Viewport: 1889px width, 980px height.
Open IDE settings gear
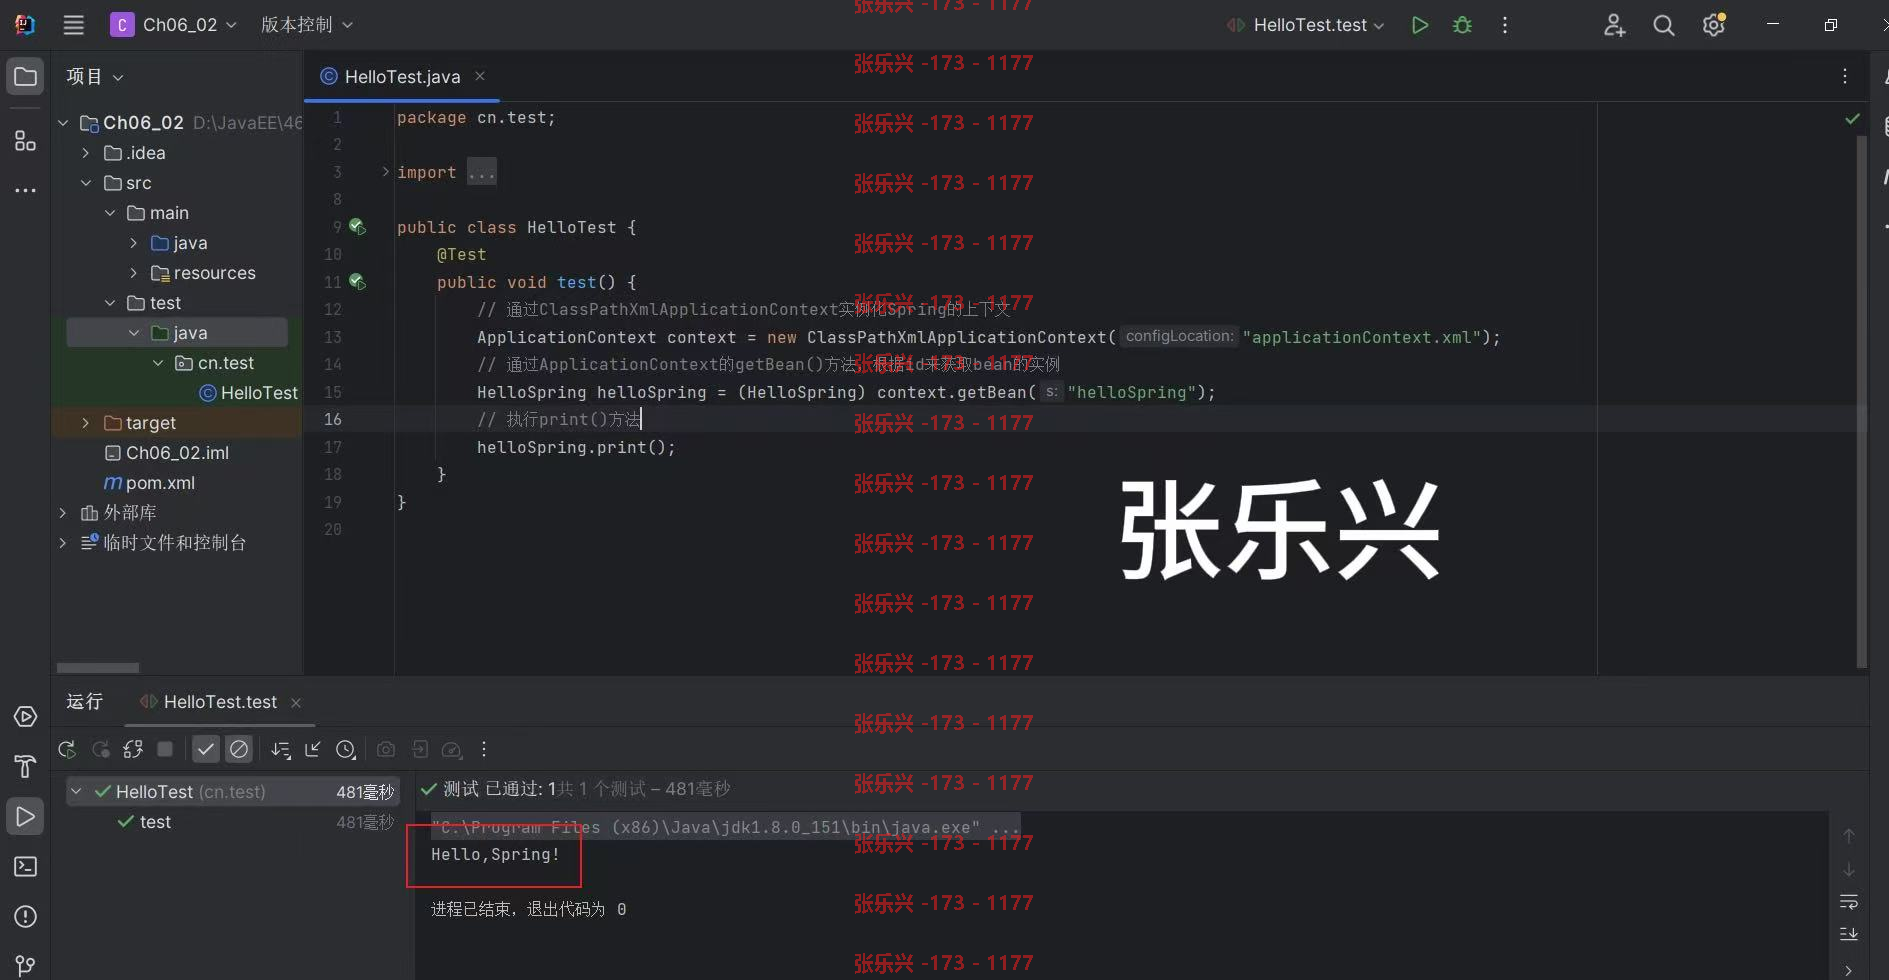[x=1714, y=25]
